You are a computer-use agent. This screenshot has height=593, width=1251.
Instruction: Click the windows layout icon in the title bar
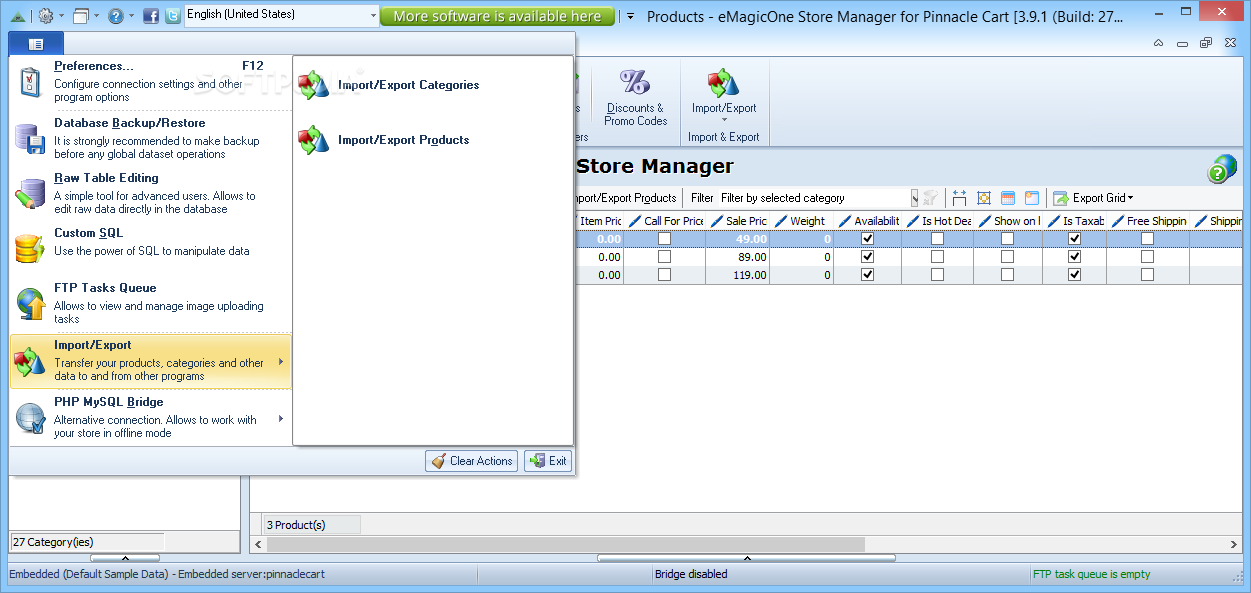click(81, 16)
